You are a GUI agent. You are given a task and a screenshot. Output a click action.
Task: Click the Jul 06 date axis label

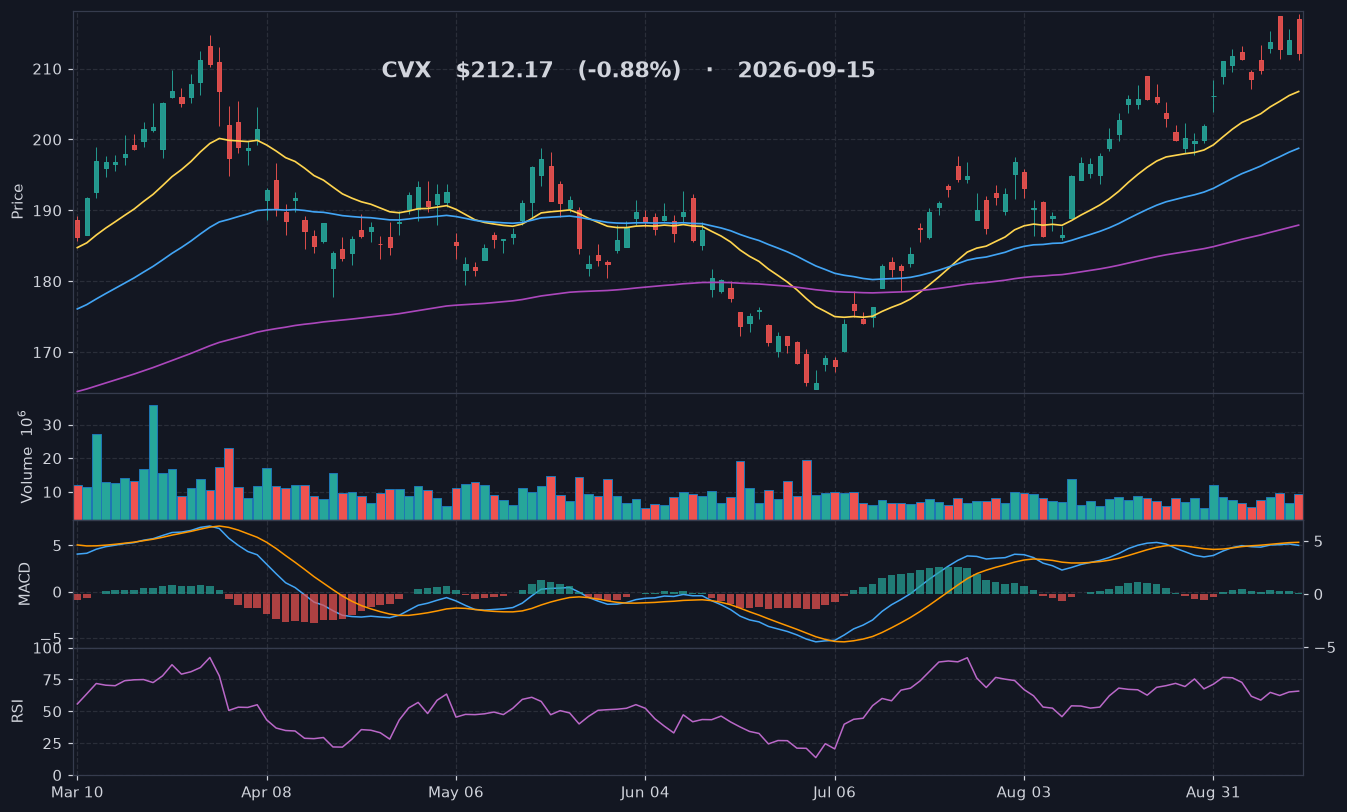[x=835, y=792]
